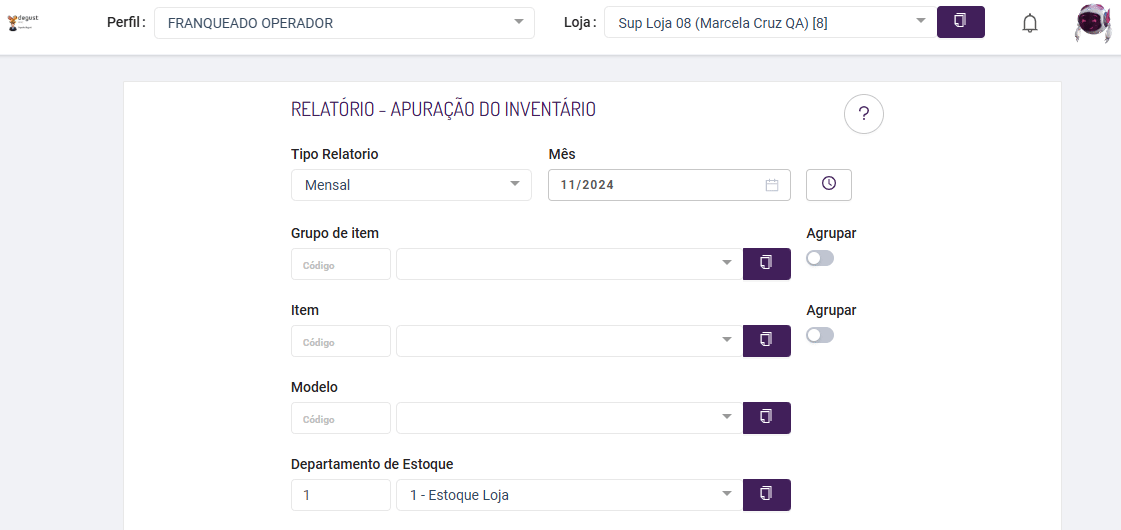Screen dimensions: 1121x530
Task: Click the purple copy icon for Modelo row
Action: (766, 418)
